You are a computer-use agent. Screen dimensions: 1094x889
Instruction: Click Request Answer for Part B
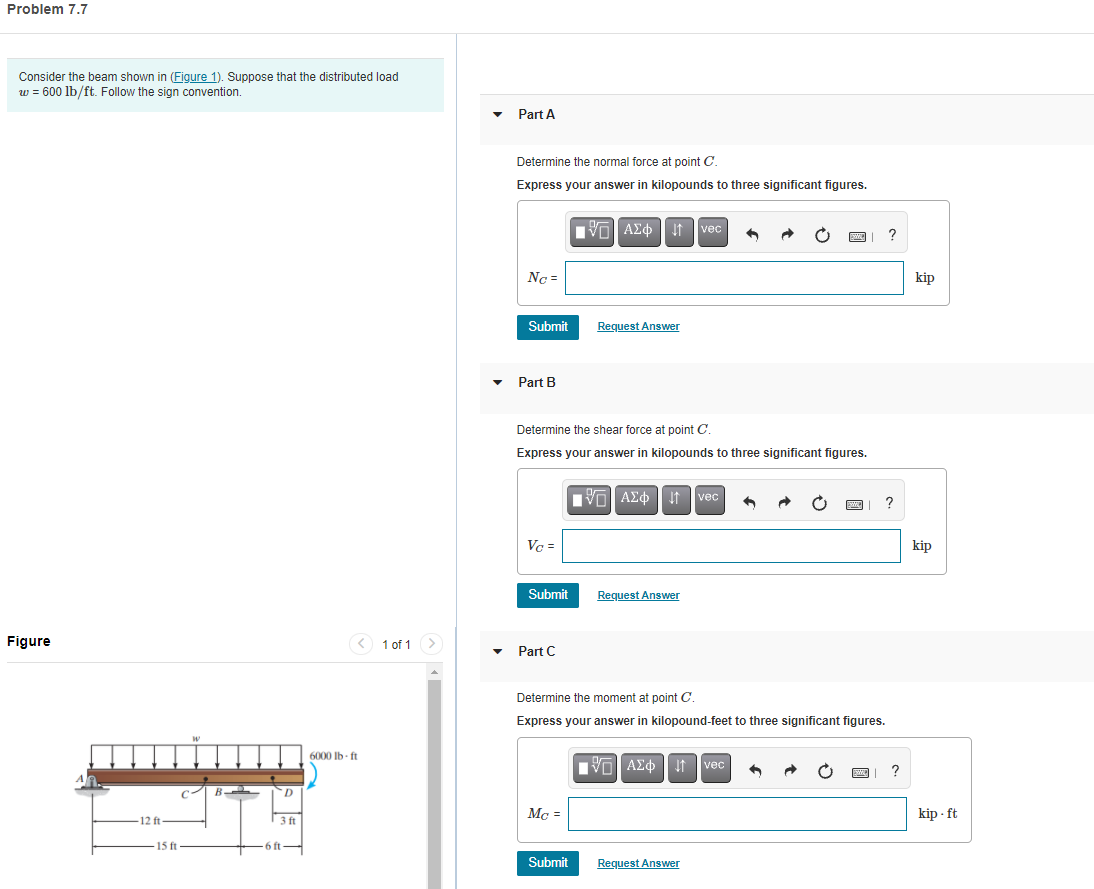coord(637,595)
